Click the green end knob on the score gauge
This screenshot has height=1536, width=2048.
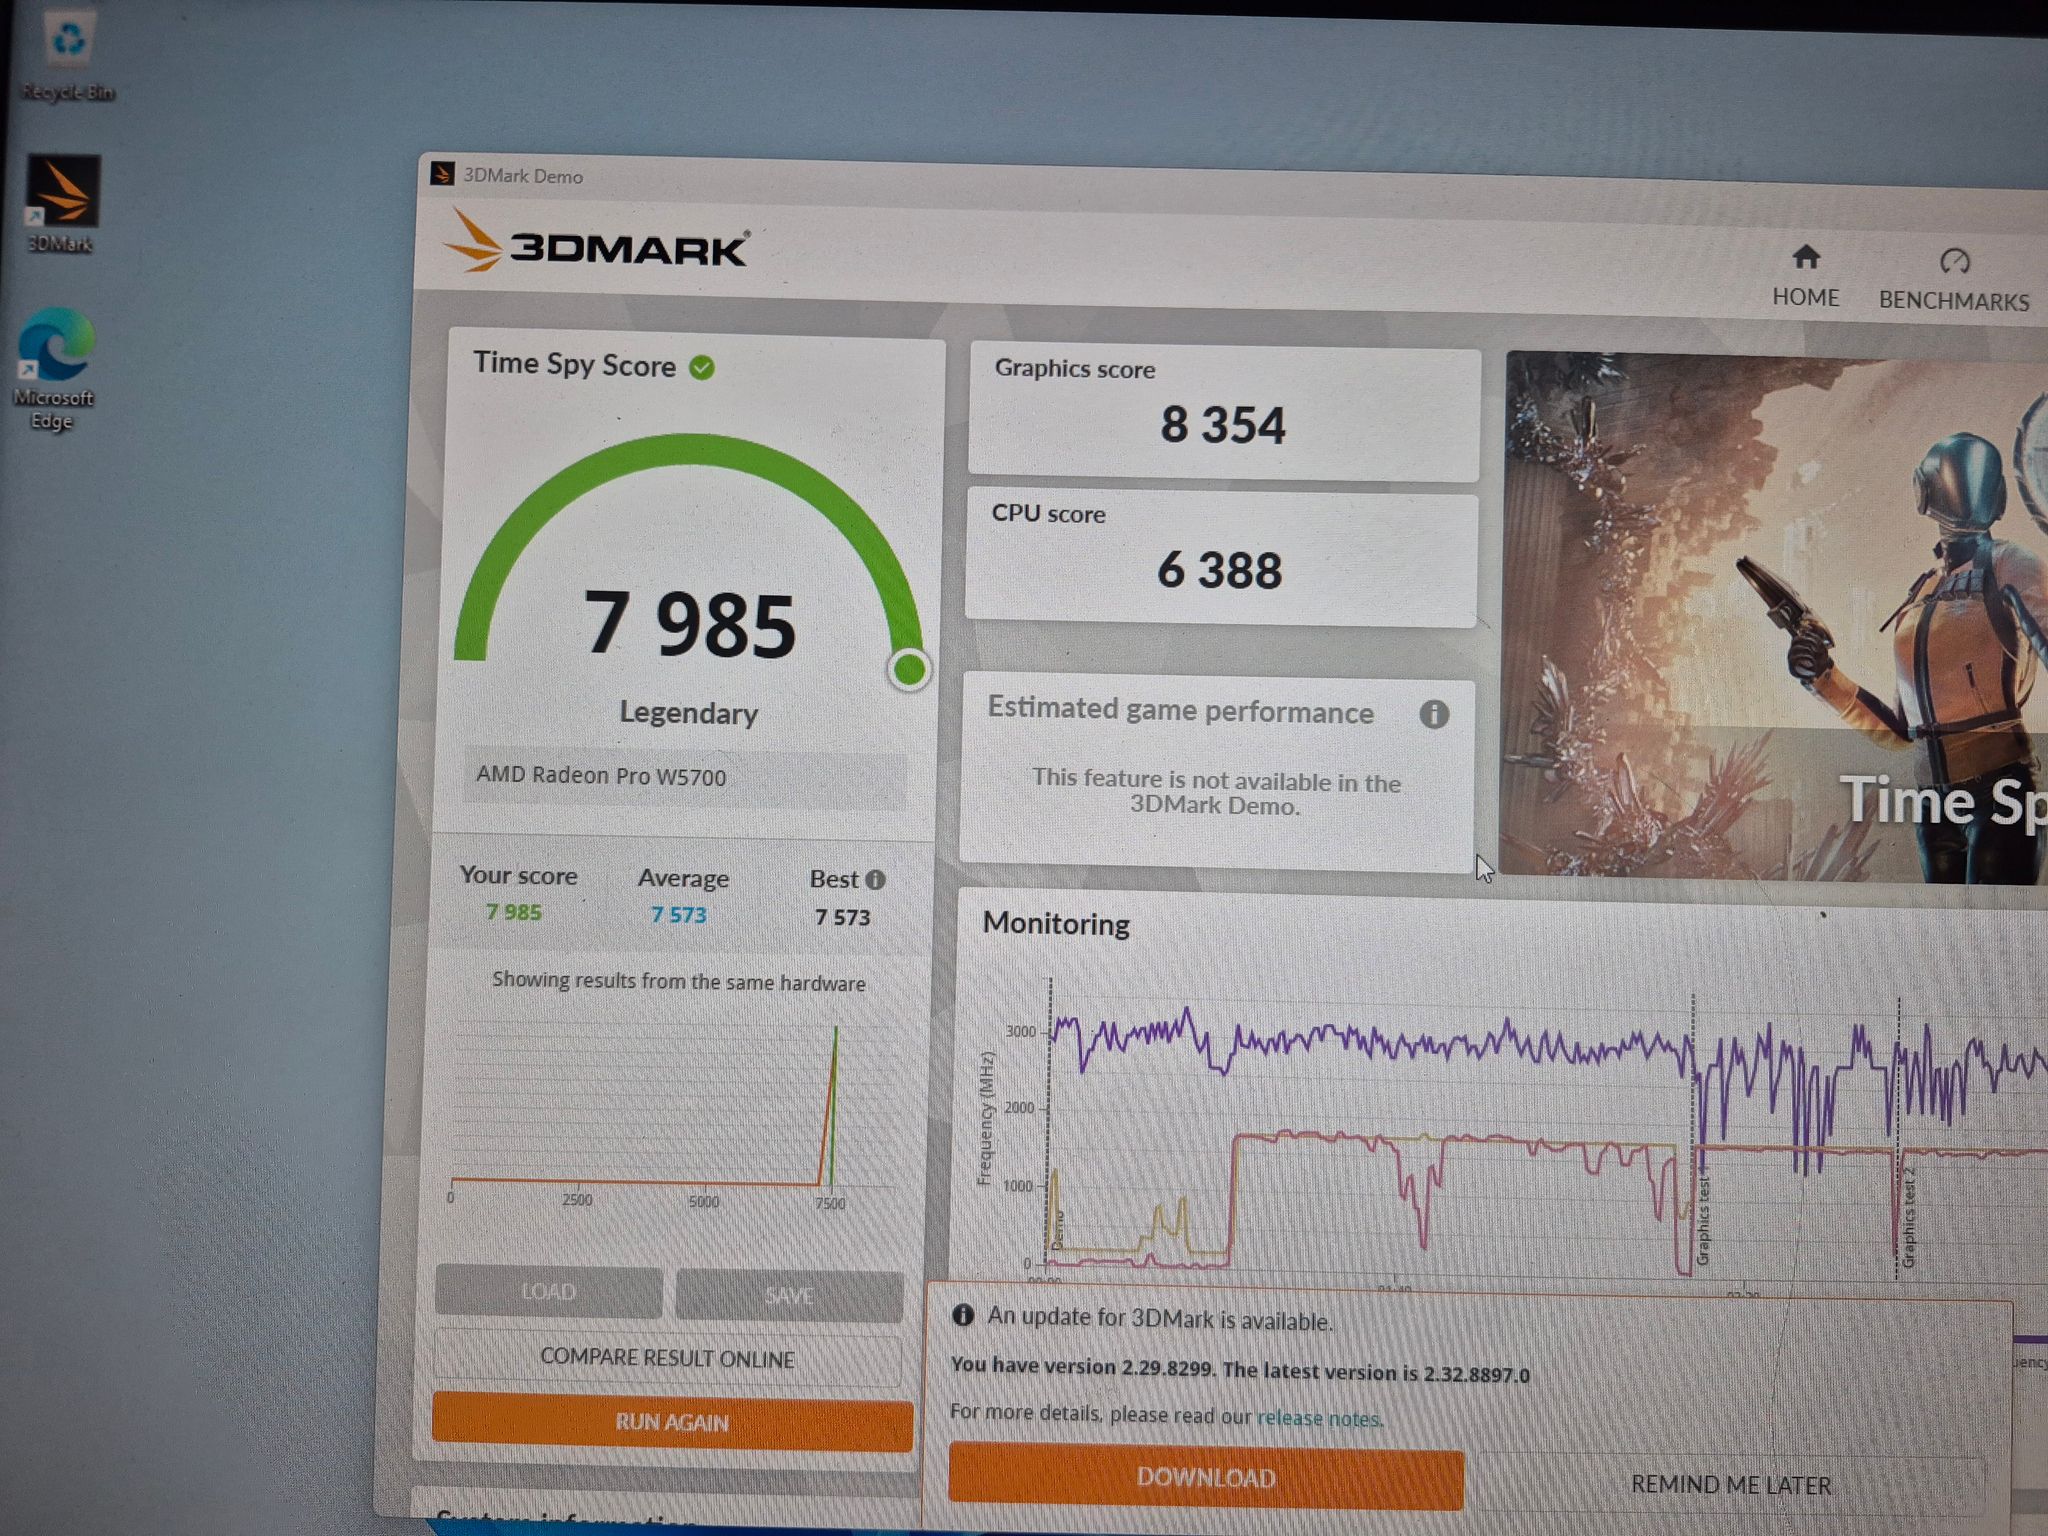909,669
